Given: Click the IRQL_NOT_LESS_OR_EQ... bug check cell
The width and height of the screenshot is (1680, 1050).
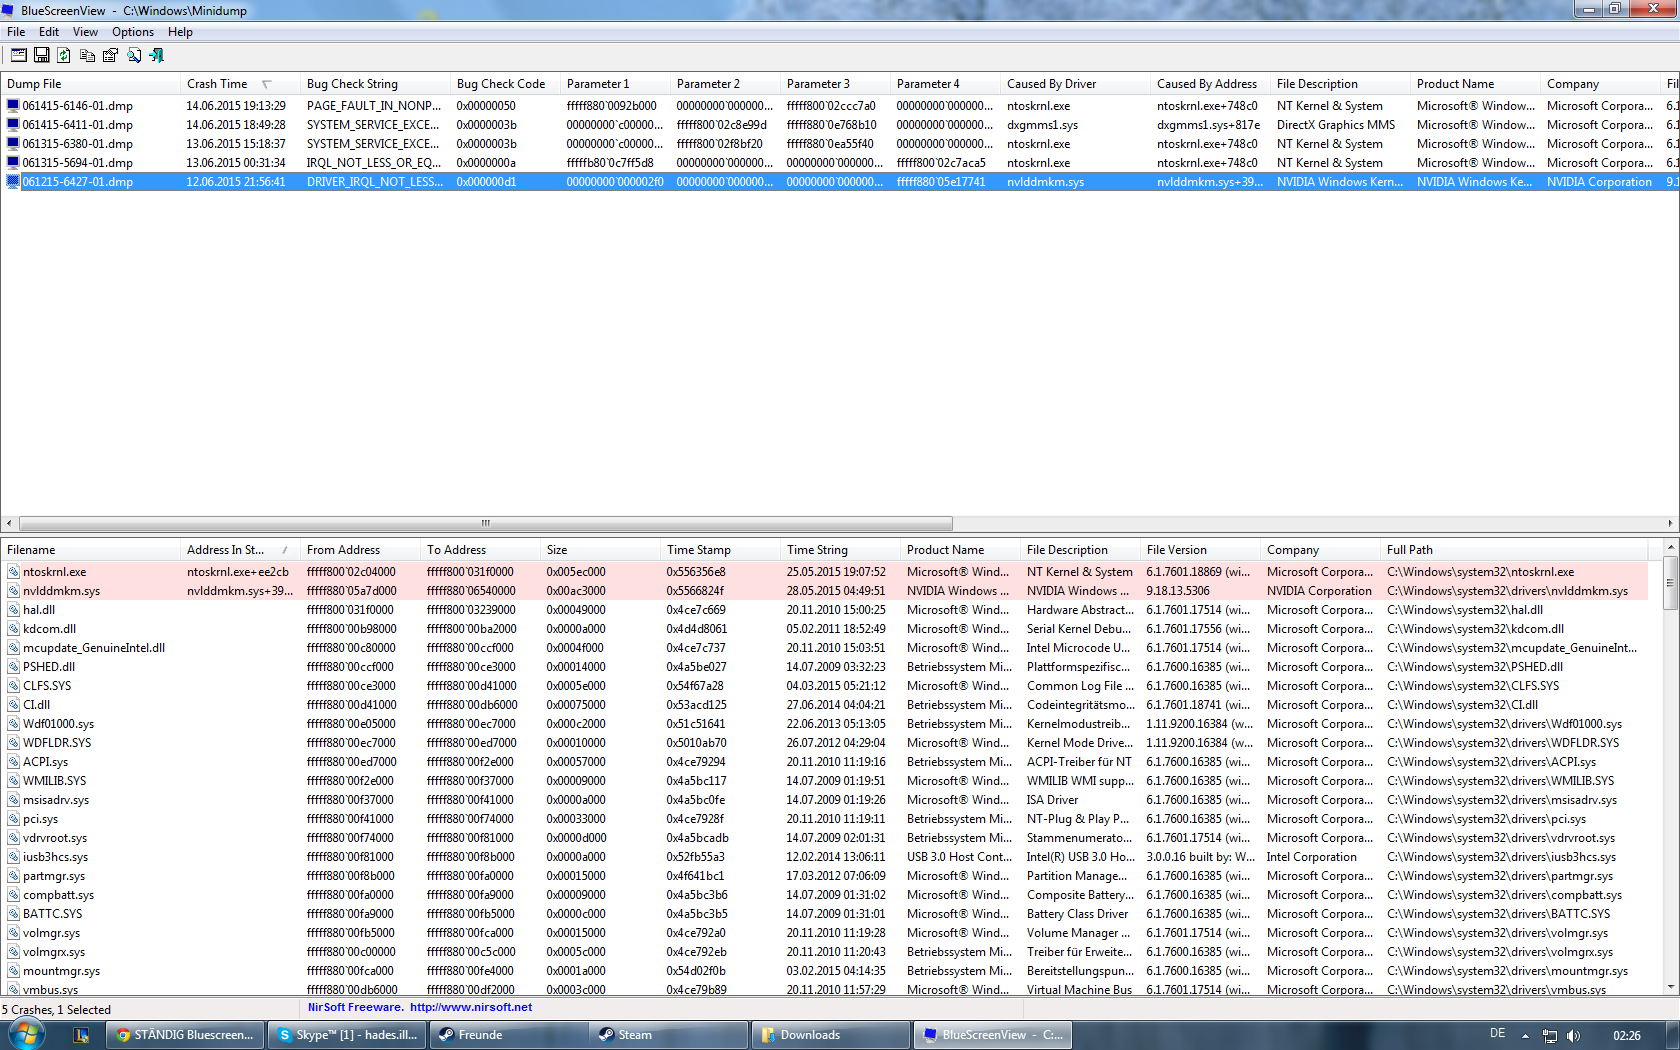Looking at the screenshot, I should pos(374,163).
